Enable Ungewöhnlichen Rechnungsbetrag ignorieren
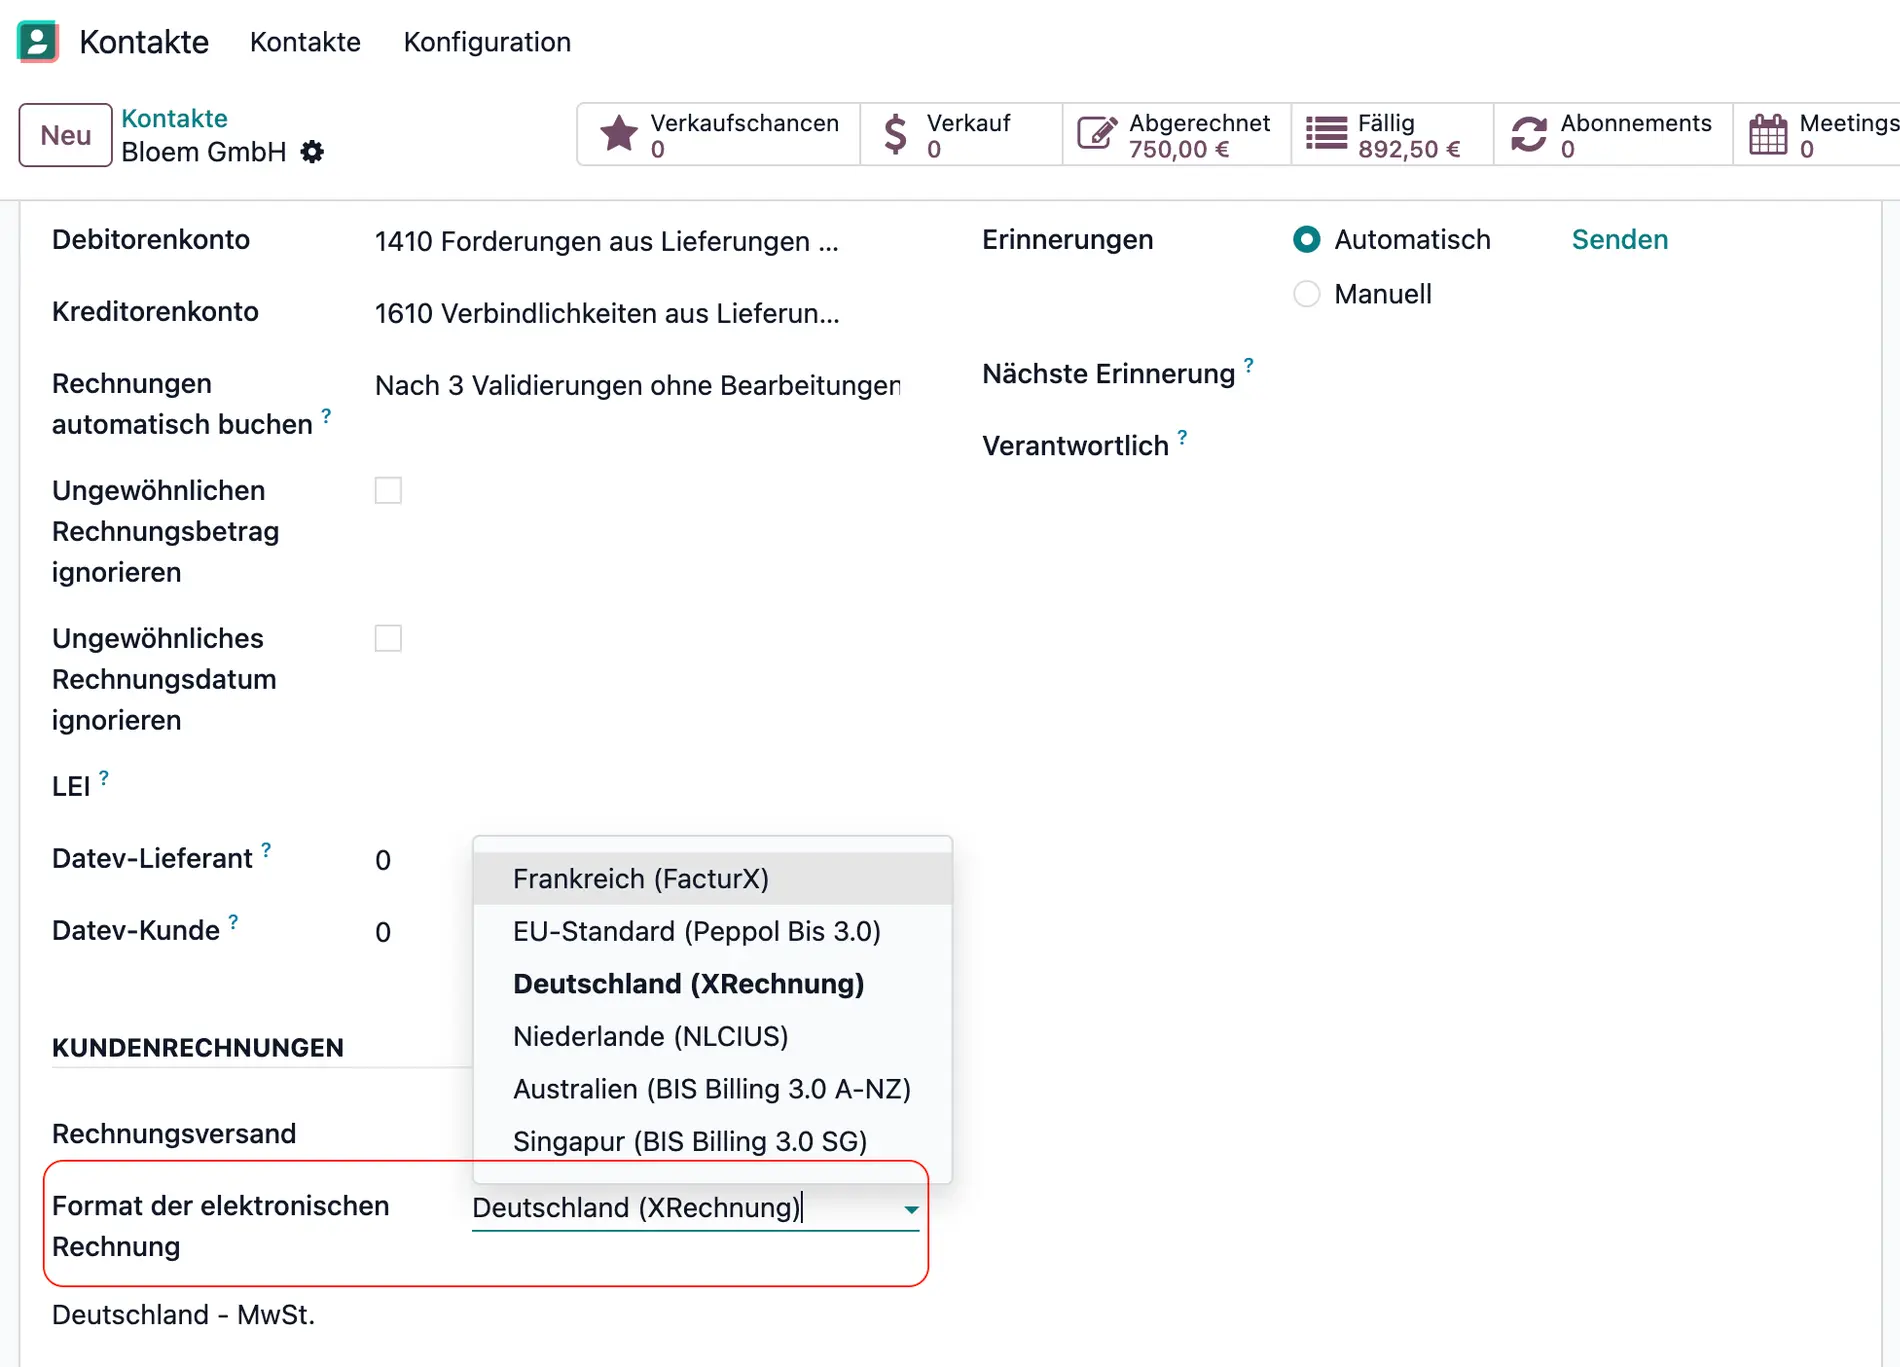The image size is (1900, 1367). [x=388, y=490]
